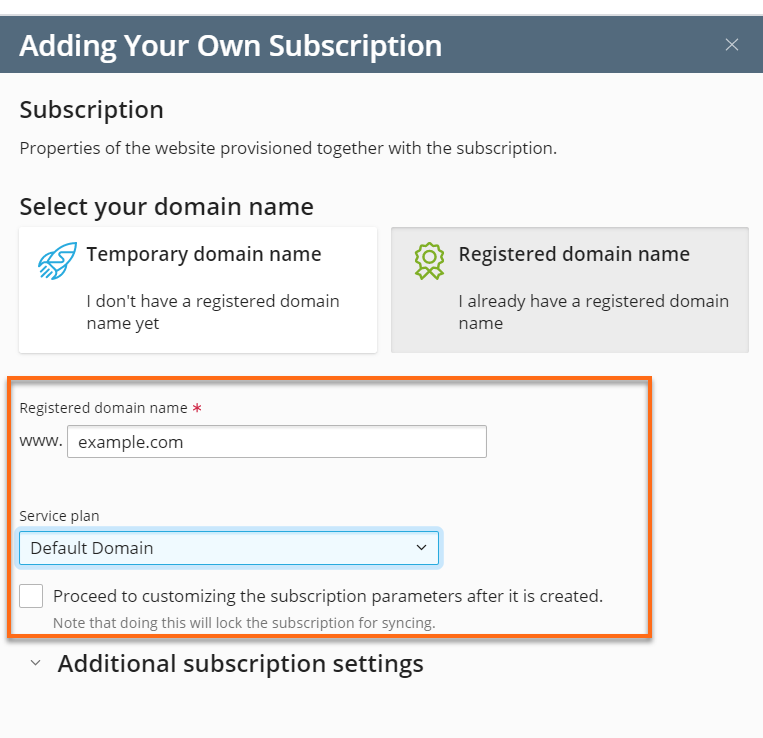Expand the Additional subscription settings chevron
763x738 pixels.
click(35, 664)
